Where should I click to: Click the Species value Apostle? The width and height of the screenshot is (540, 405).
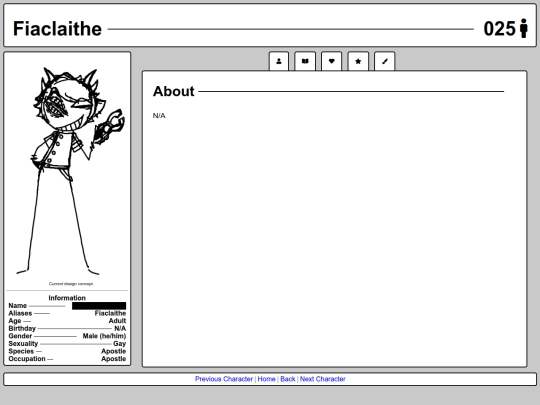114,351
